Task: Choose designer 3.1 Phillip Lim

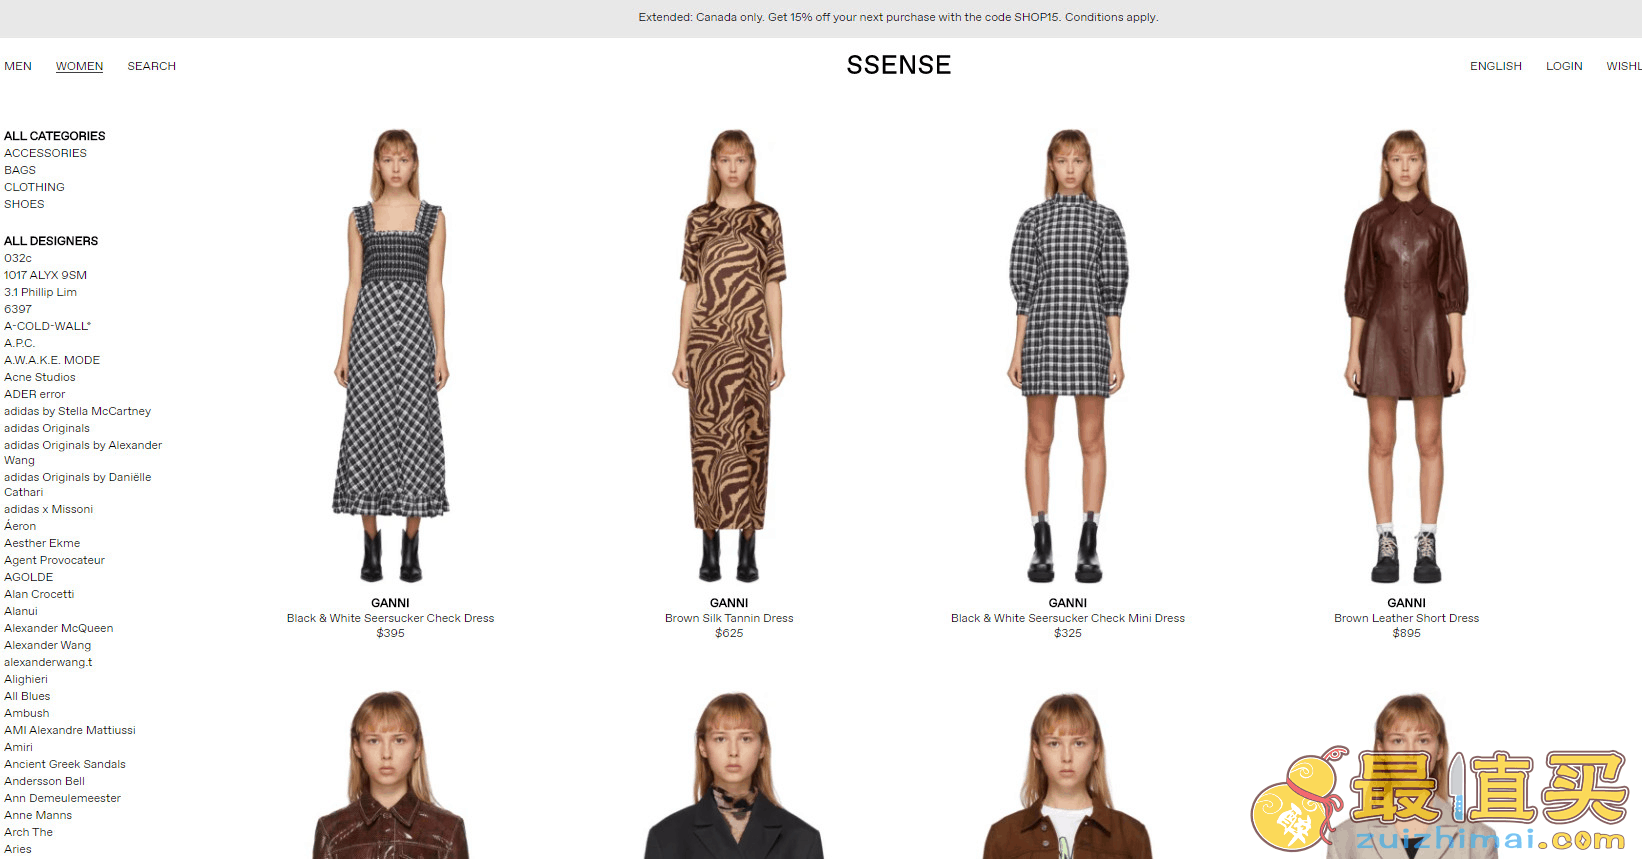Action: tap(40, 292)
